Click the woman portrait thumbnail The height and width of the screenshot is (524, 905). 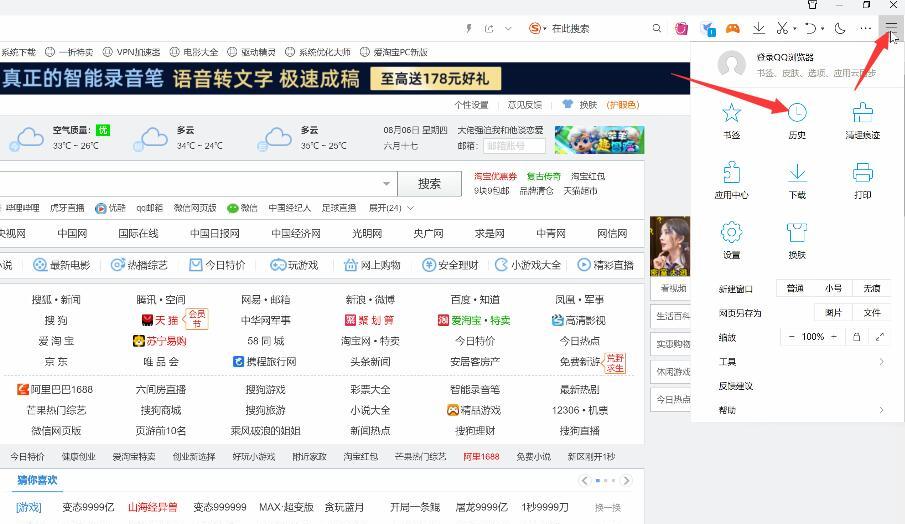tap(670, 246)
